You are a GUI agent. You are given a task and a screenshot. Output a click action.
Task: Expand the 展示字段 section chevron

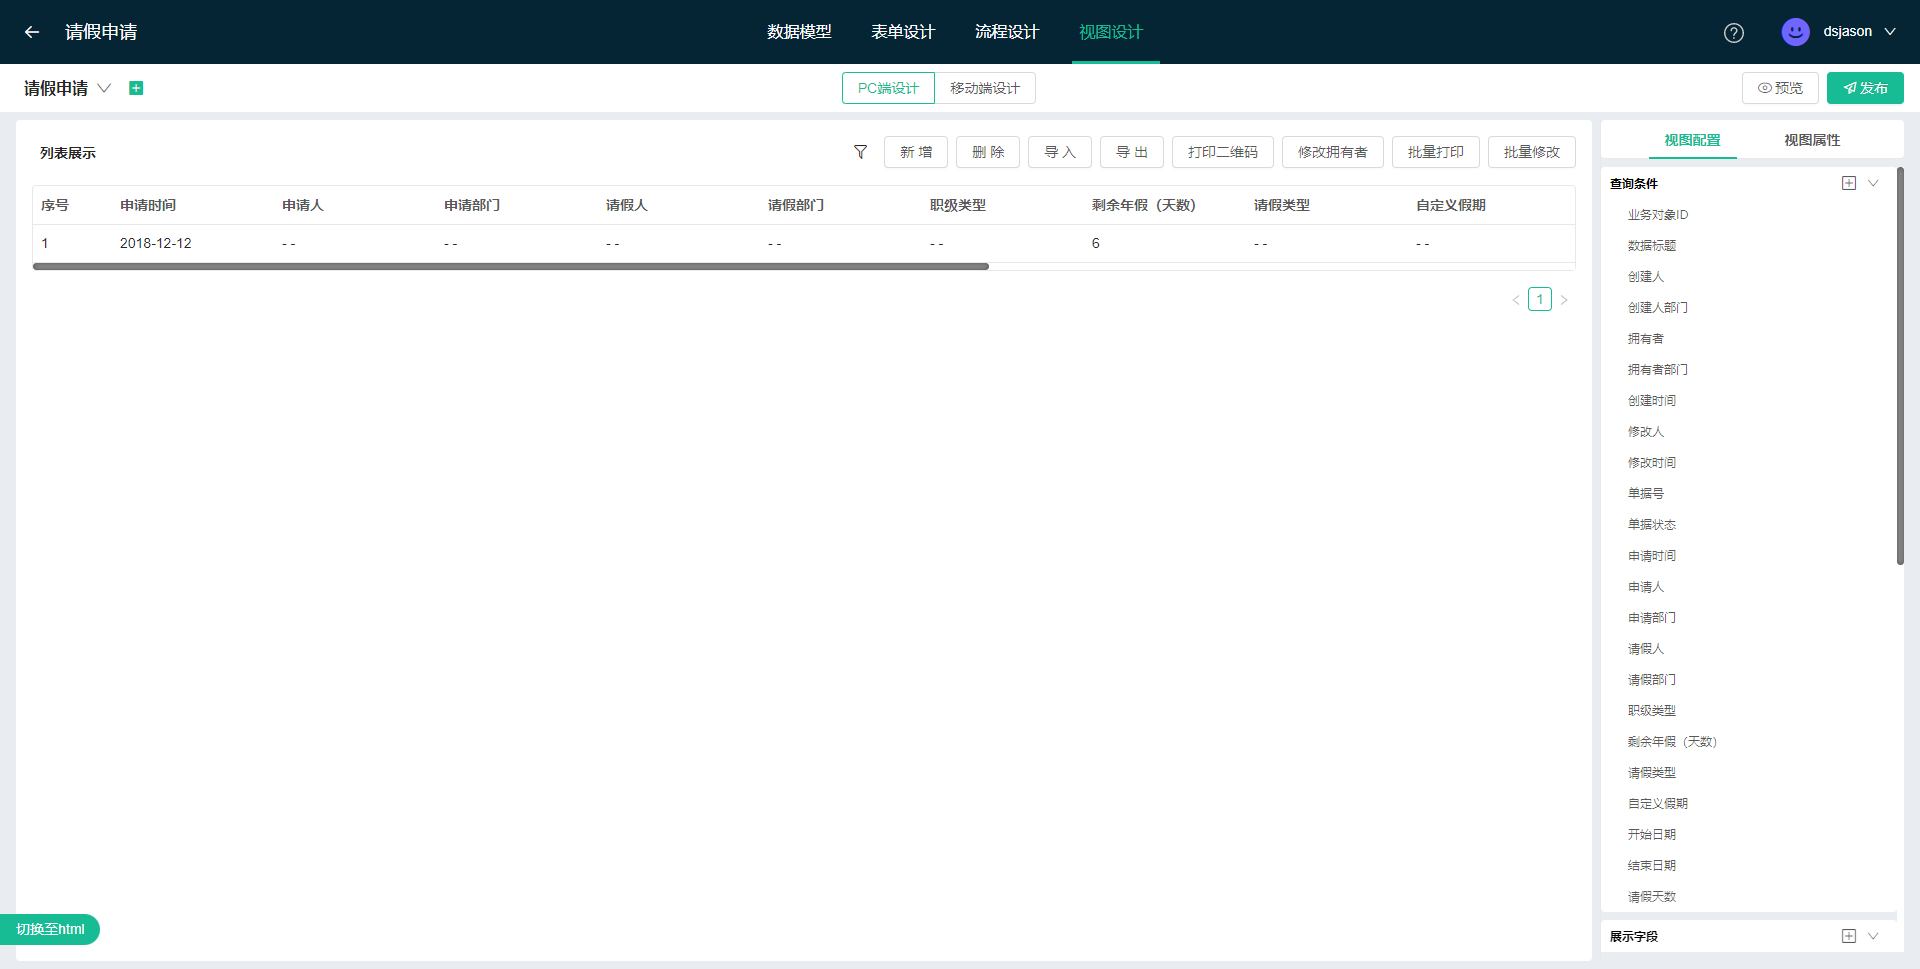(1873, 936)
